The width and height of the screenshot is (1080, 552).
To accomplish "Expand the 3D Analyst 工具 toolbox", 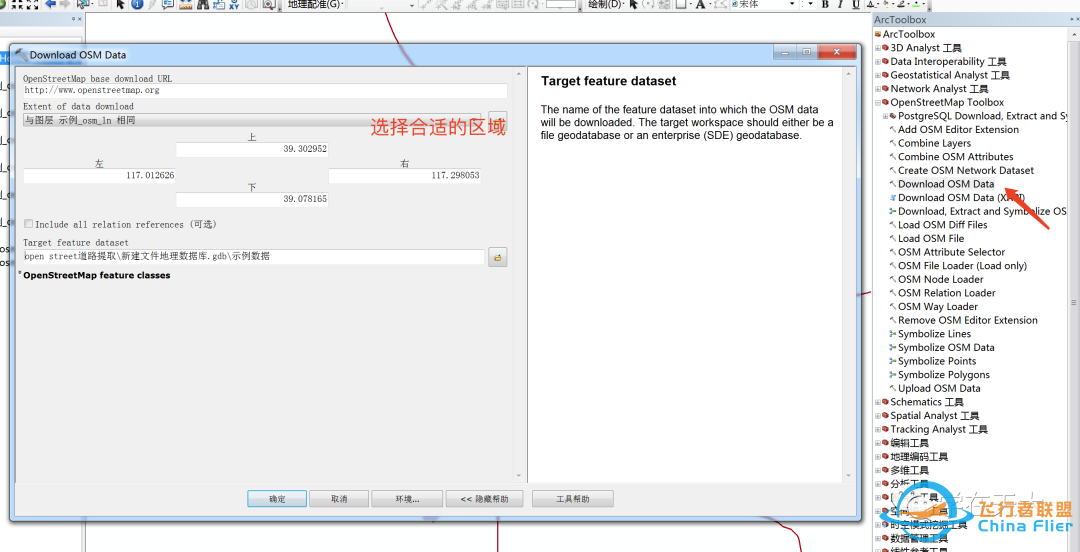I will (878, 48).
